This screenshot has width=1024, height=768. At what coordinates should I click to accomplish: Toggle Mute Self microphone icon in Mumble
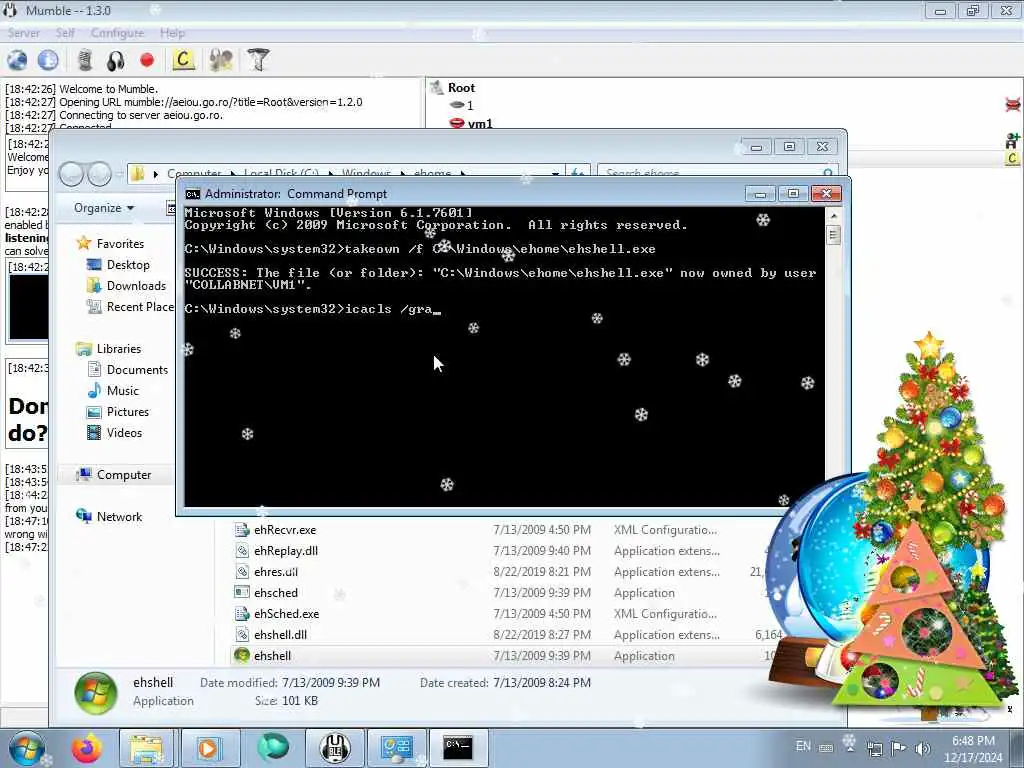85,60
